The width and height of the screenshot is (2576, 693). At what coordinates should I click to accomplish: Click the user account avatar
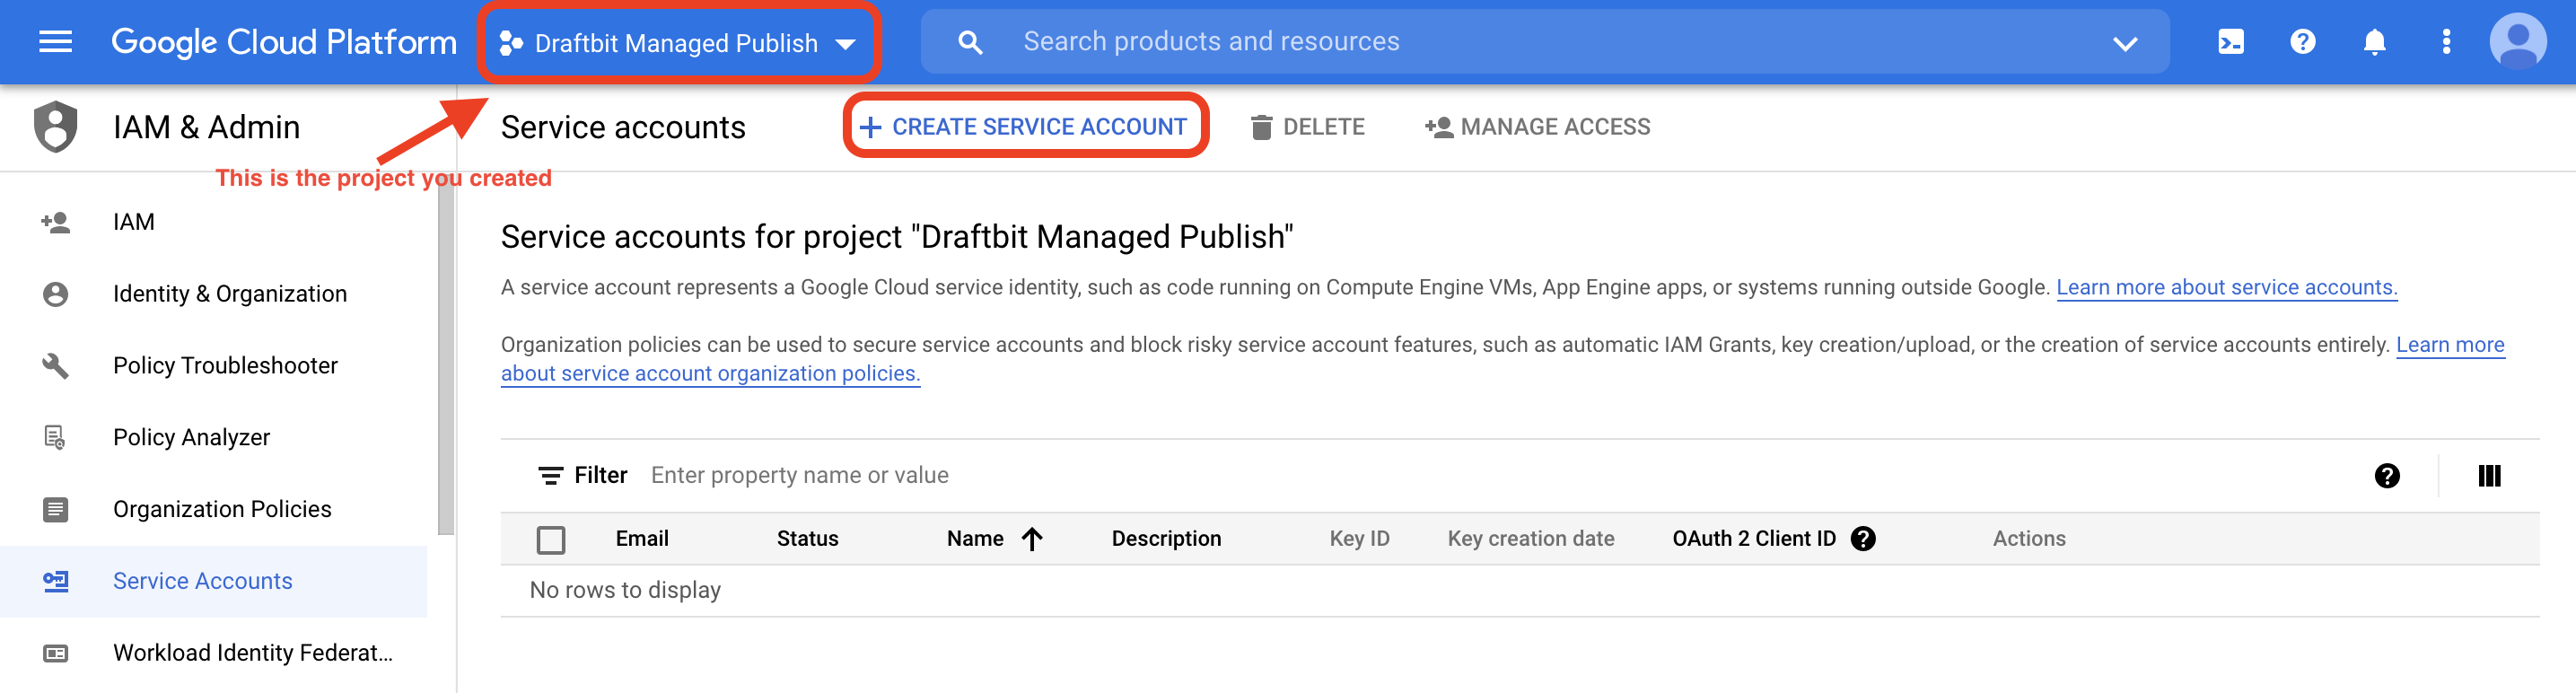2517,41
